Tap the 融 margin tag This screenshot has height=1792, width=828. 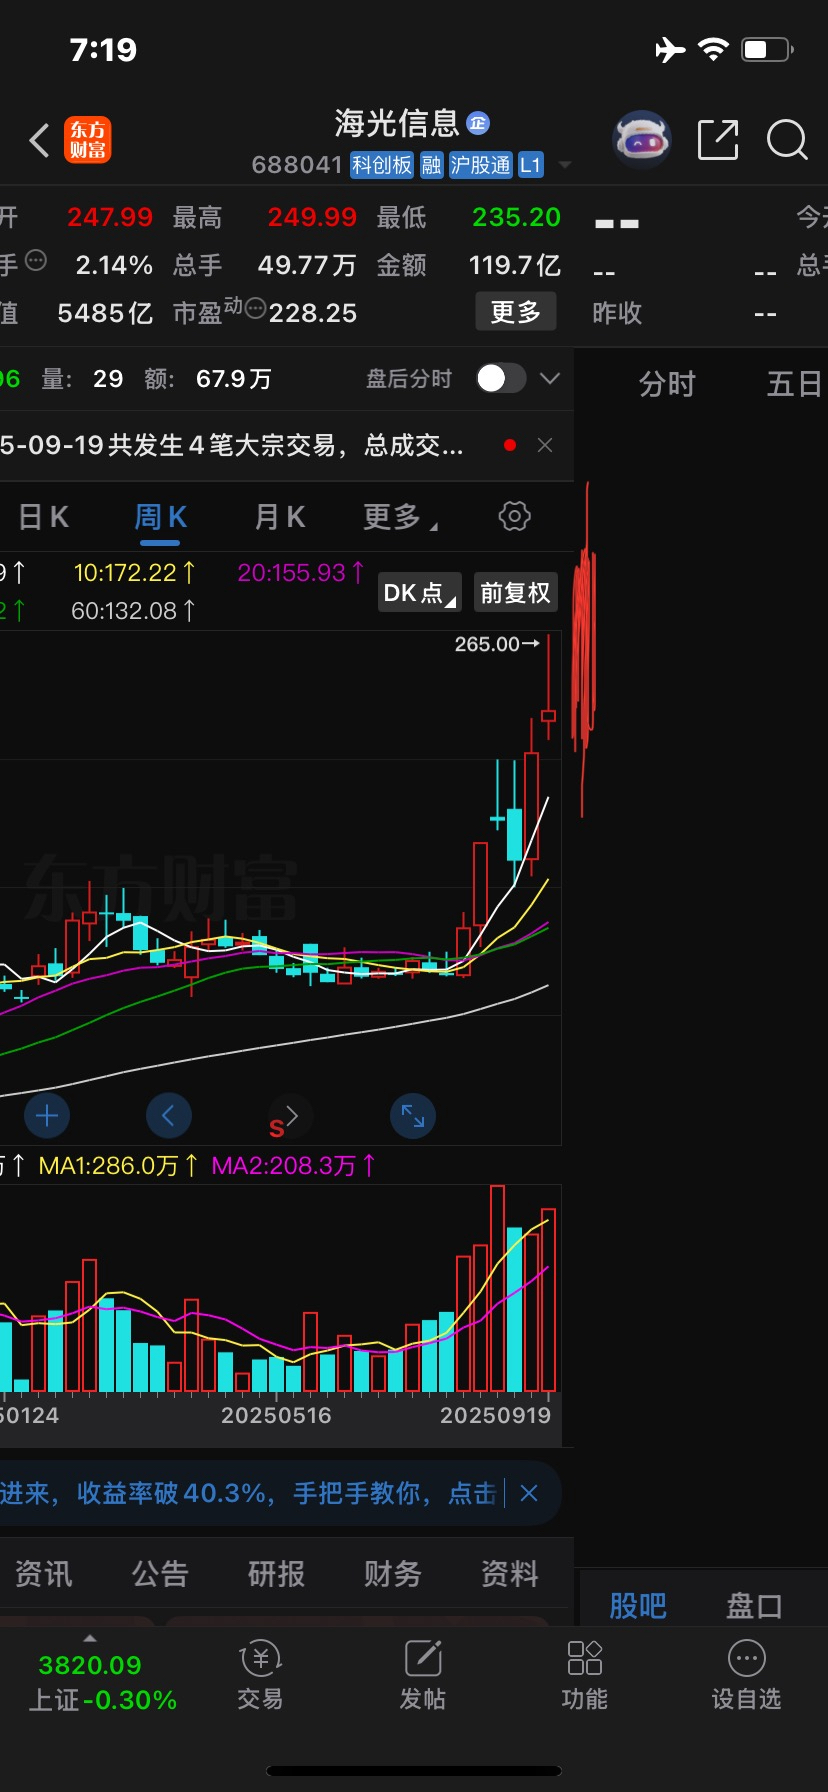click(431, 165)
